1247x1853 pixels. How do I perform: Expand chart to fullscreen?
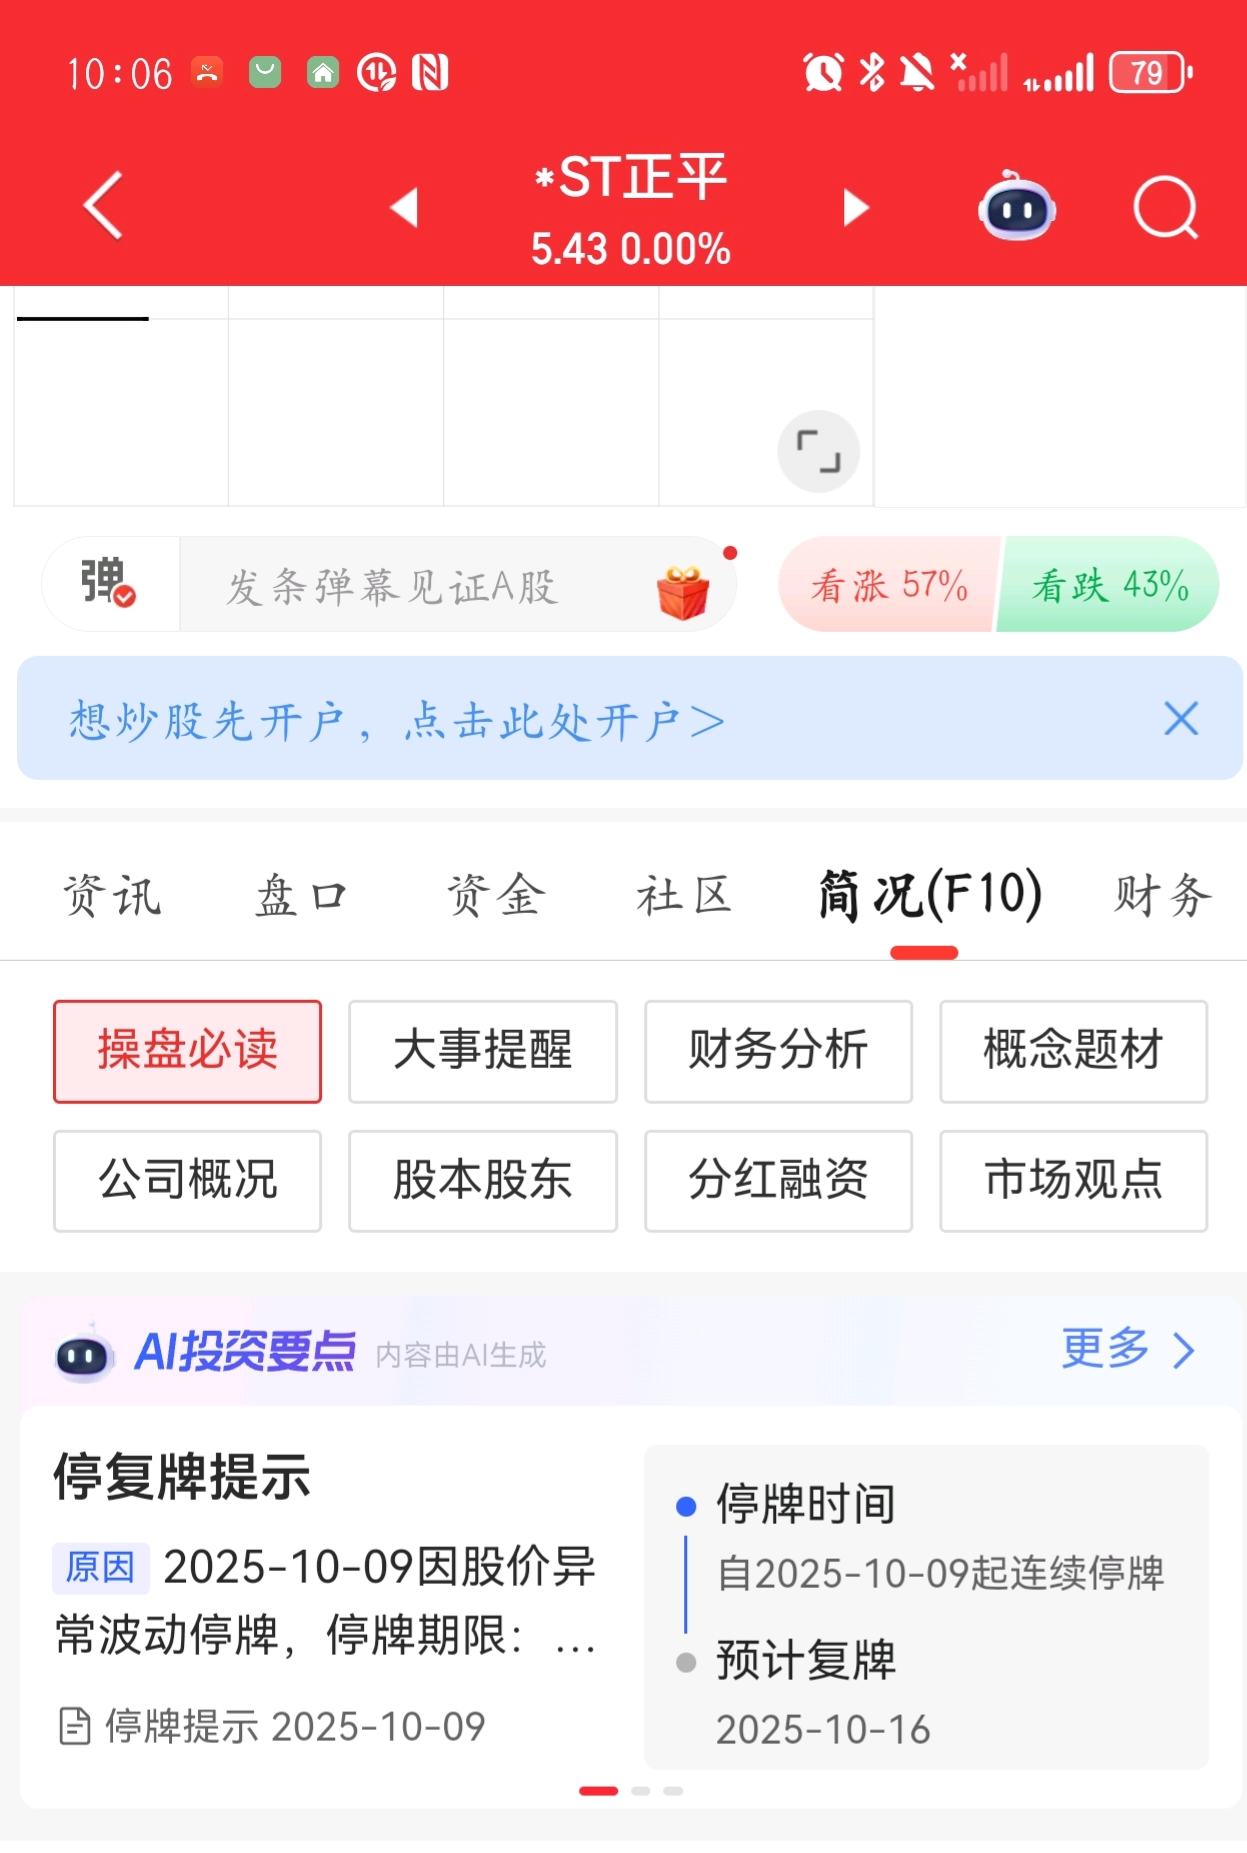click(818, 451)
